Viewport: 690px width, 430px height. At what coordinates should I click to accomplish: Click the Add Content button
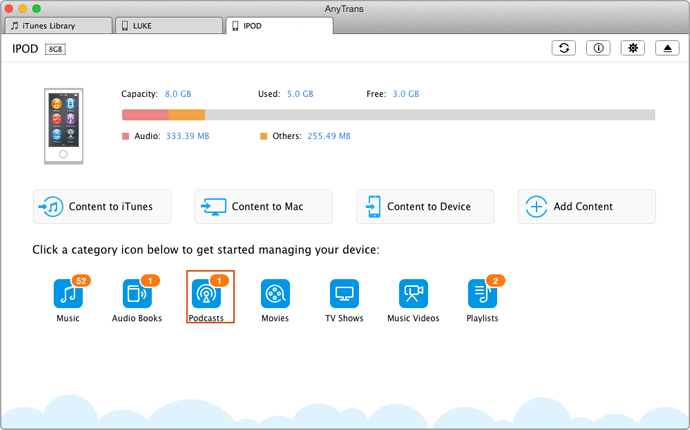click(x=587, y=206)
